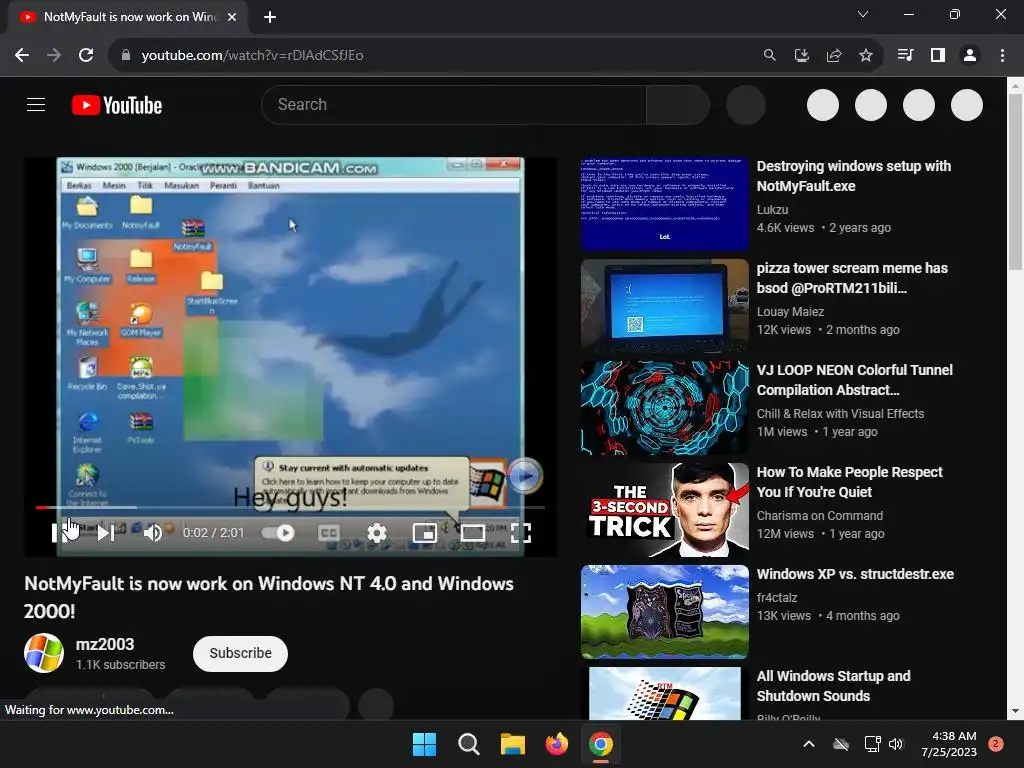Image resolution: width=1024 pixels, height=768 pixels.
Task: Click the fr4ctalz channel name
Action: (777, 598)
